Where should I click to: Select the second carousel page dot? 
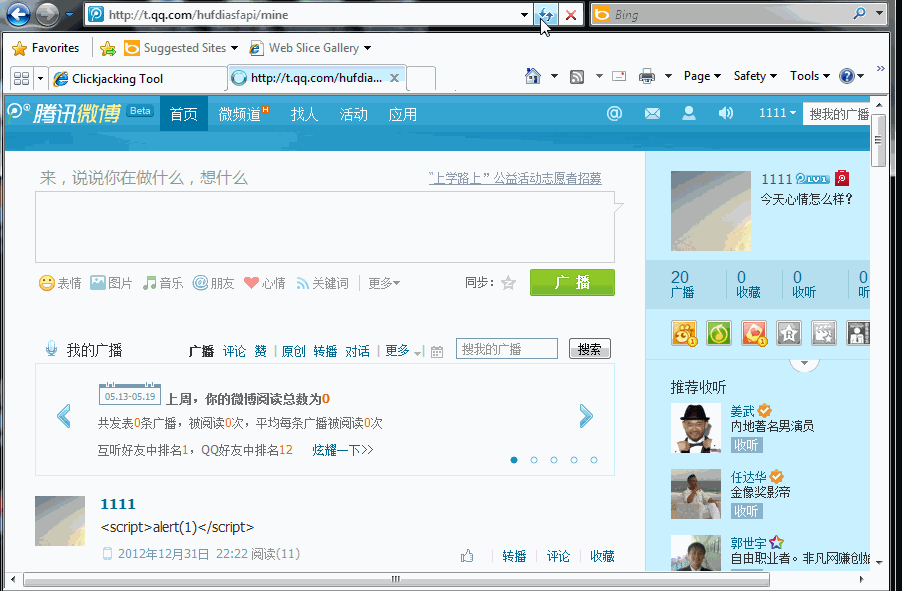(534, 460)
